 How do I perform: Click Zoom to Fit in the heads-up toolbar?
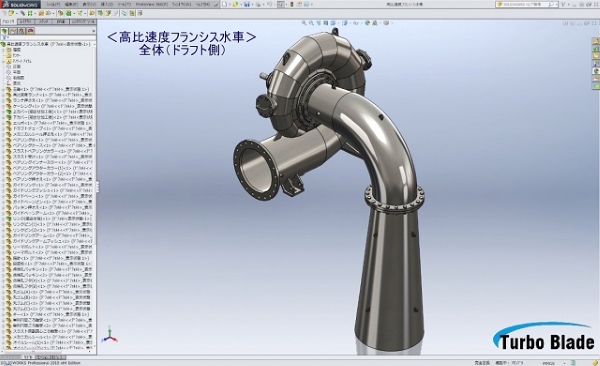[305, 23]
